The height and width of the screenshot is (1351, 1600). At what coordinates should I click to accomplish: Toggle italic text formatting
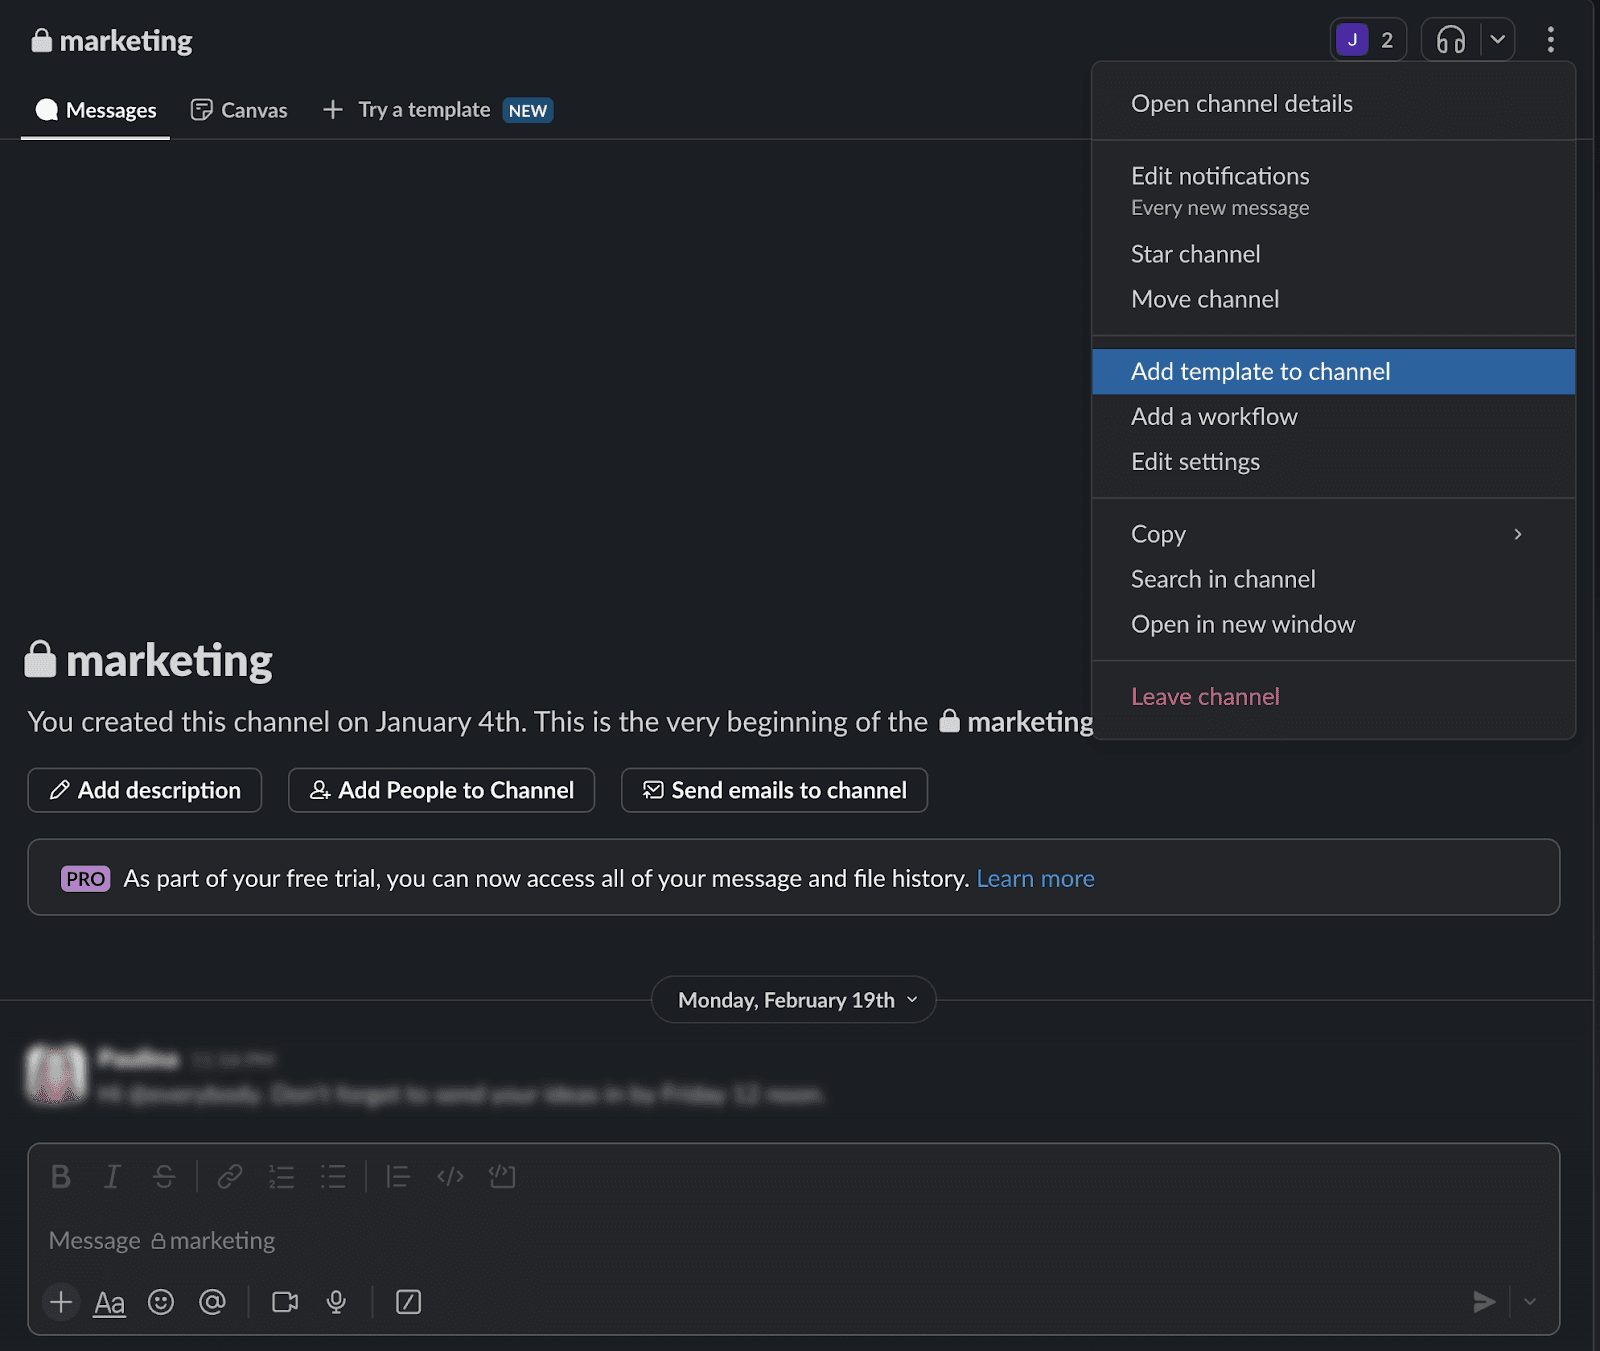(112, 1176)
